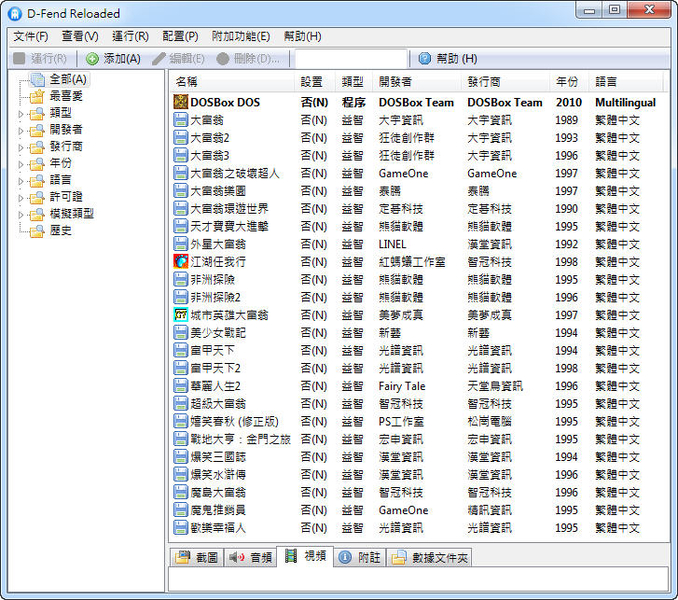678x600 pixels.
Task: Click the floppy icon beside 外星大富翁
Action: point(180,244)
